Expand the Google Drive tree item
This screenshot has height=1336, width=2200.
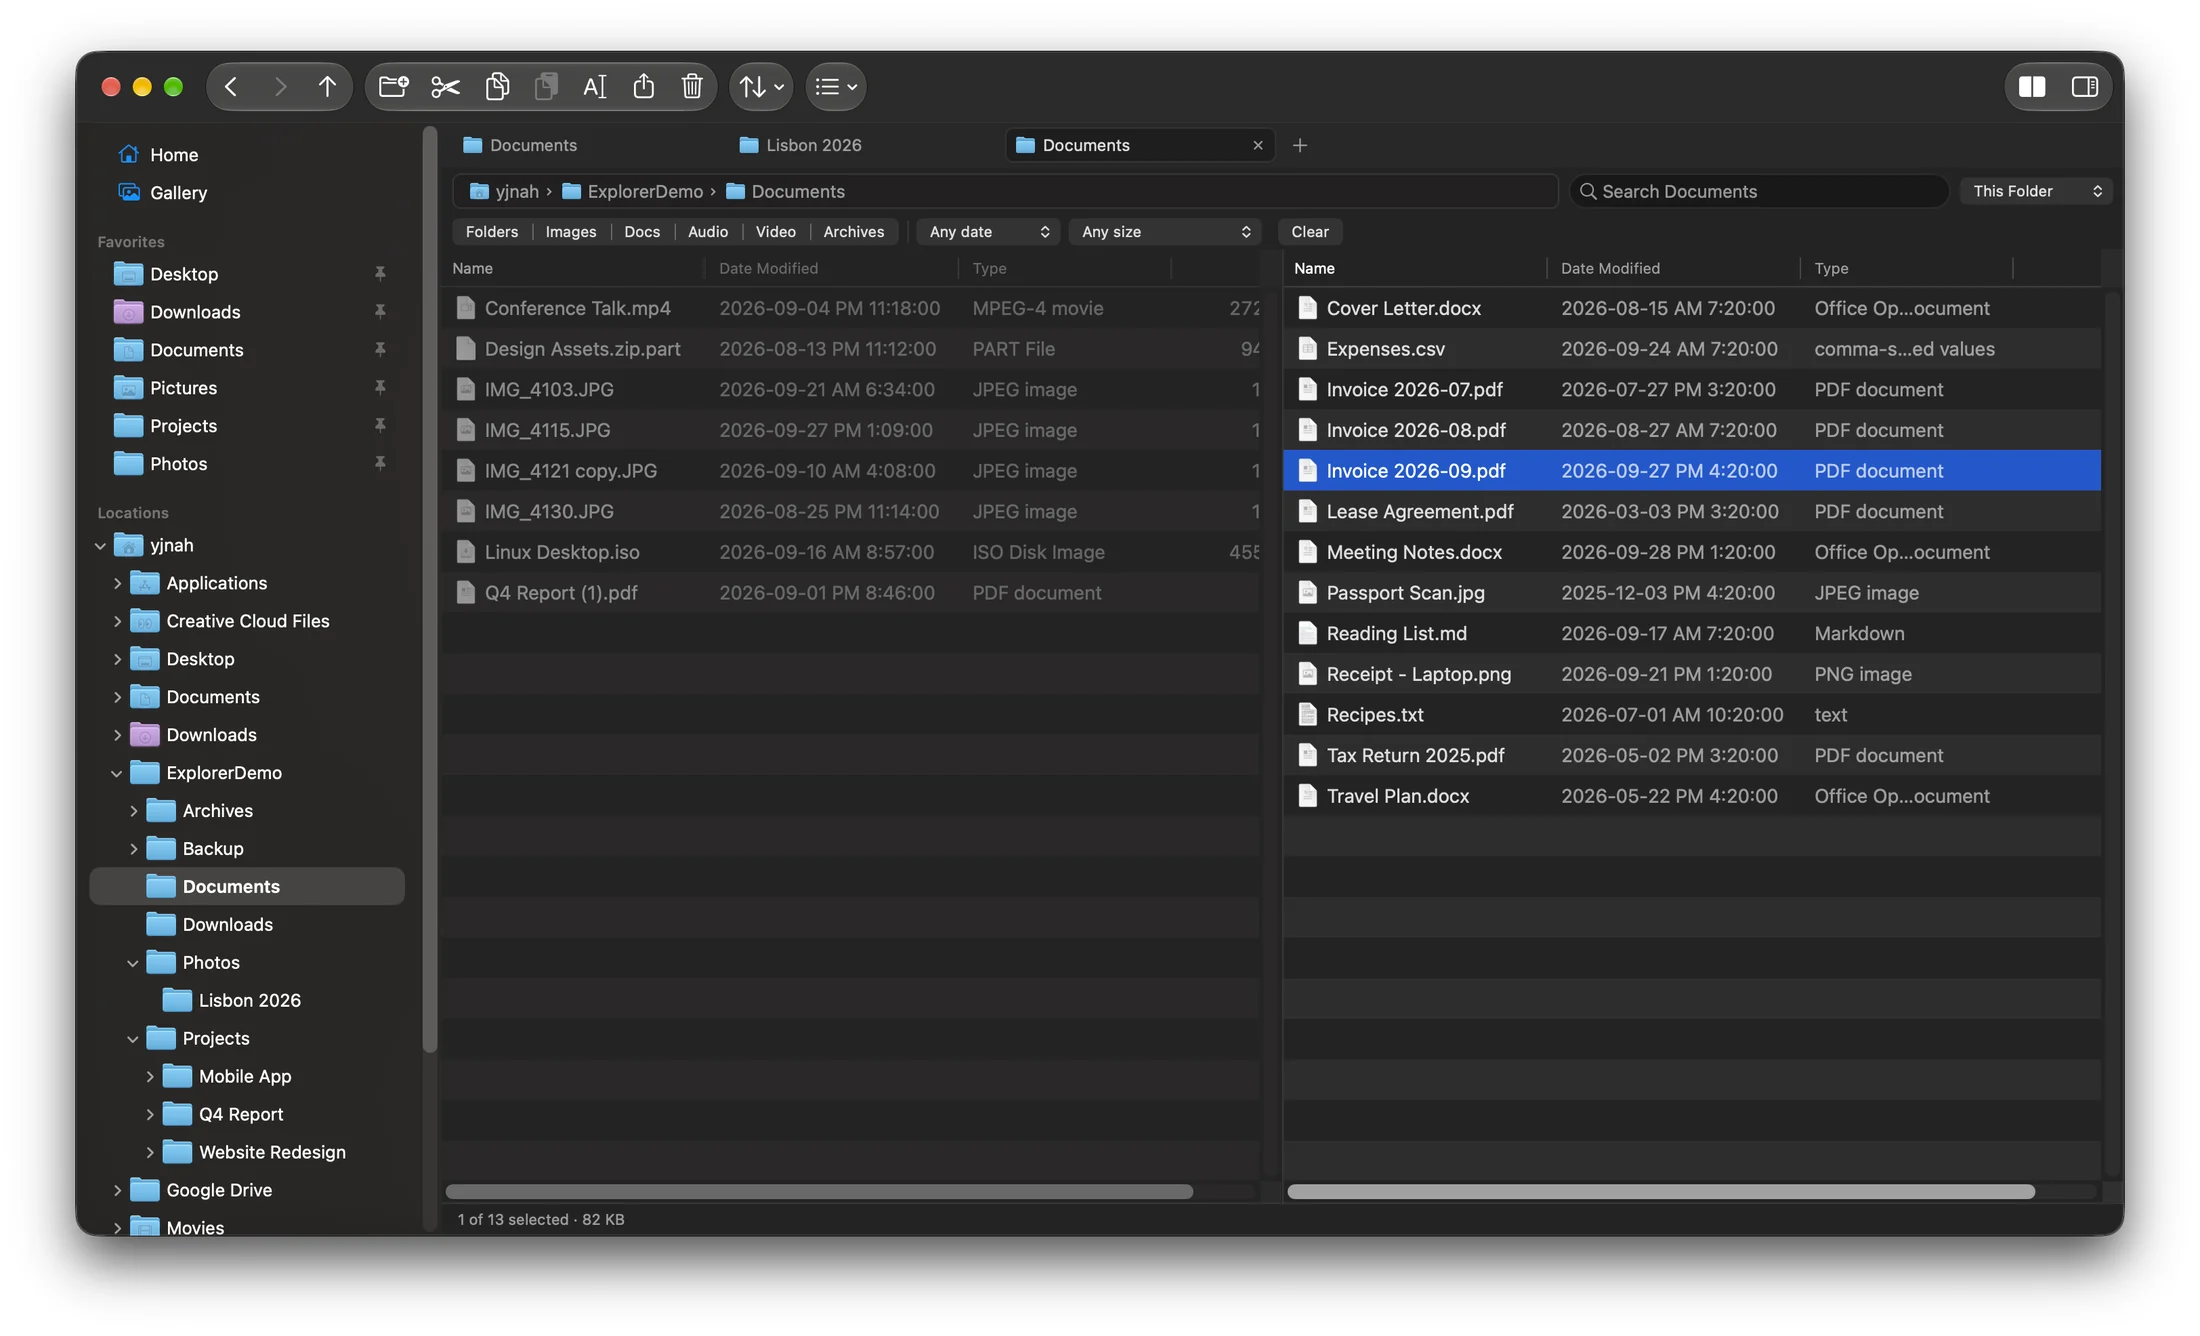pyautogui.click(x=117, y=1191)
